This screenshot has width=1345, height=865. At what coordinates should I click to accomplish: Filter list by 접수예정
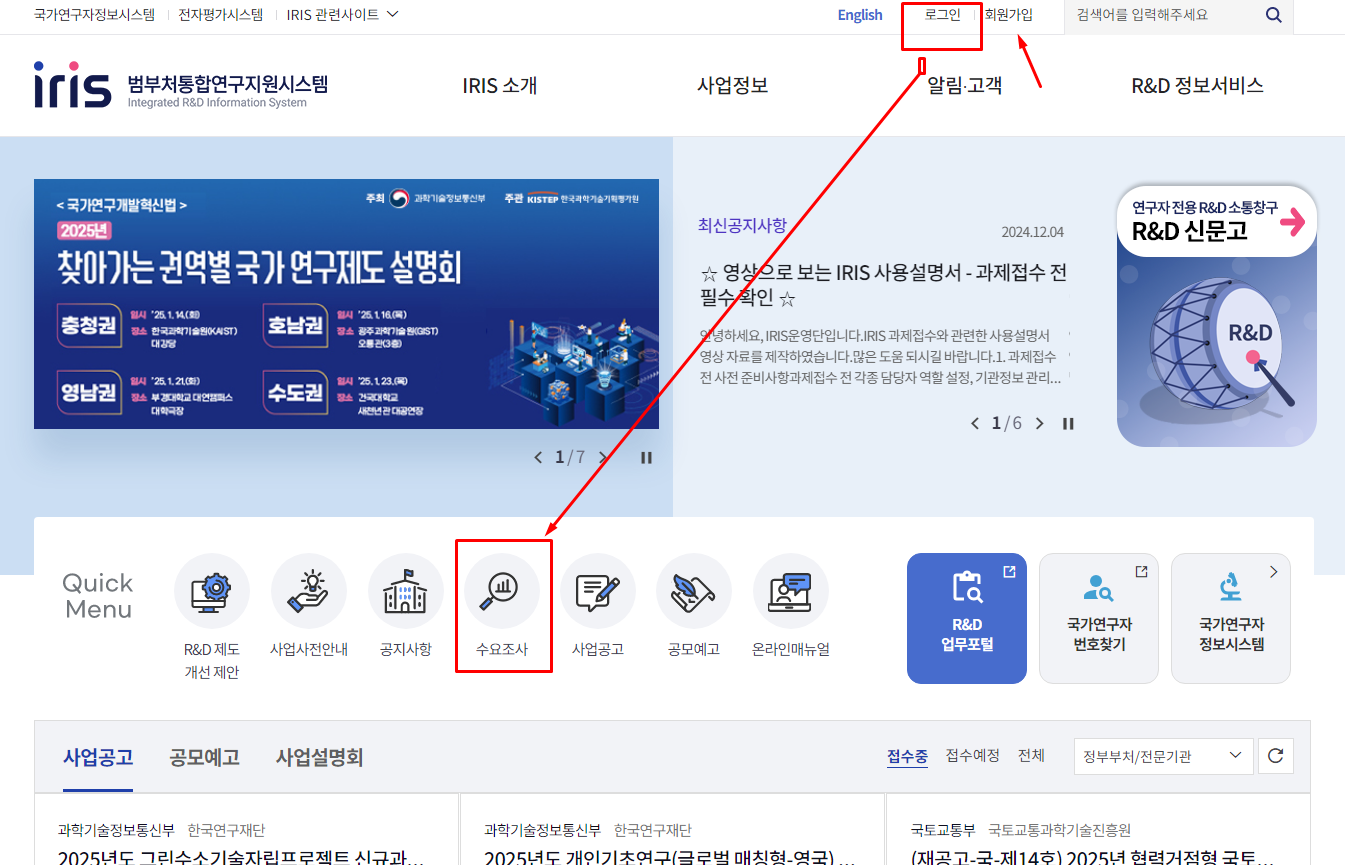tap(973, 756)
